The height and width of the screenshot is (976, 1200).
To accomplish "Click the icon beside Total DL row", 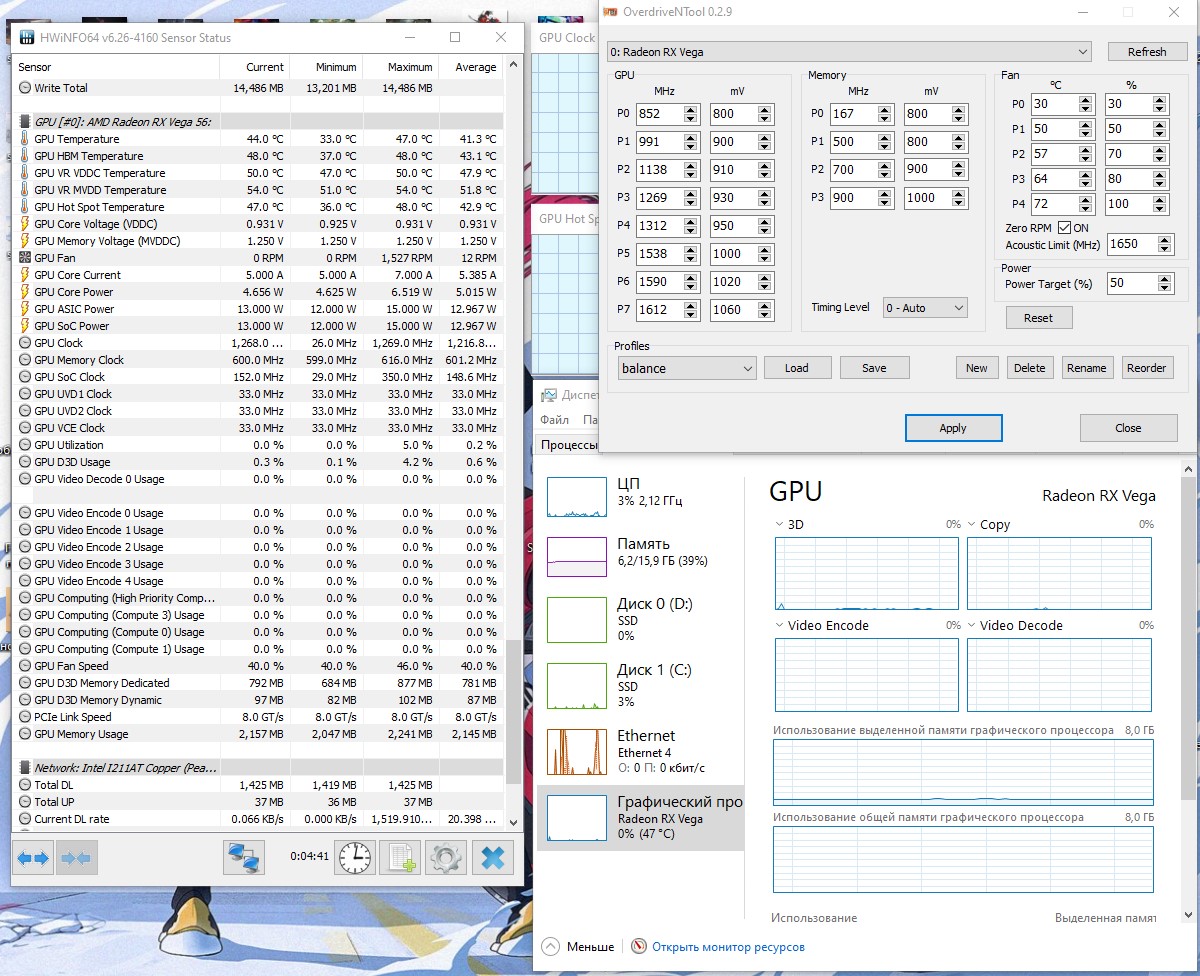I will 25,785.
